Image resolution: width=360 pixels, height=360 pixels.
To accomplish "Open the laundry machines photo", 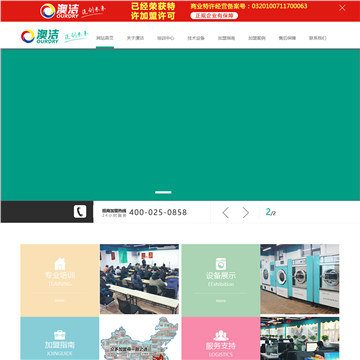I will 300,279.
